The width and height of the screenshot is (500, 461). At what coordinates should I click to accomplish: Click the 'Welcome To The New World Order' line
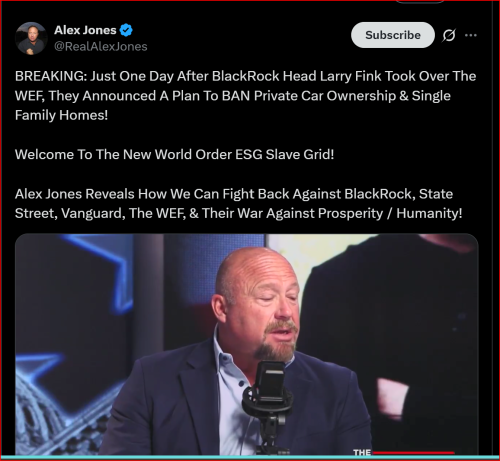click(x=174, y=155)
